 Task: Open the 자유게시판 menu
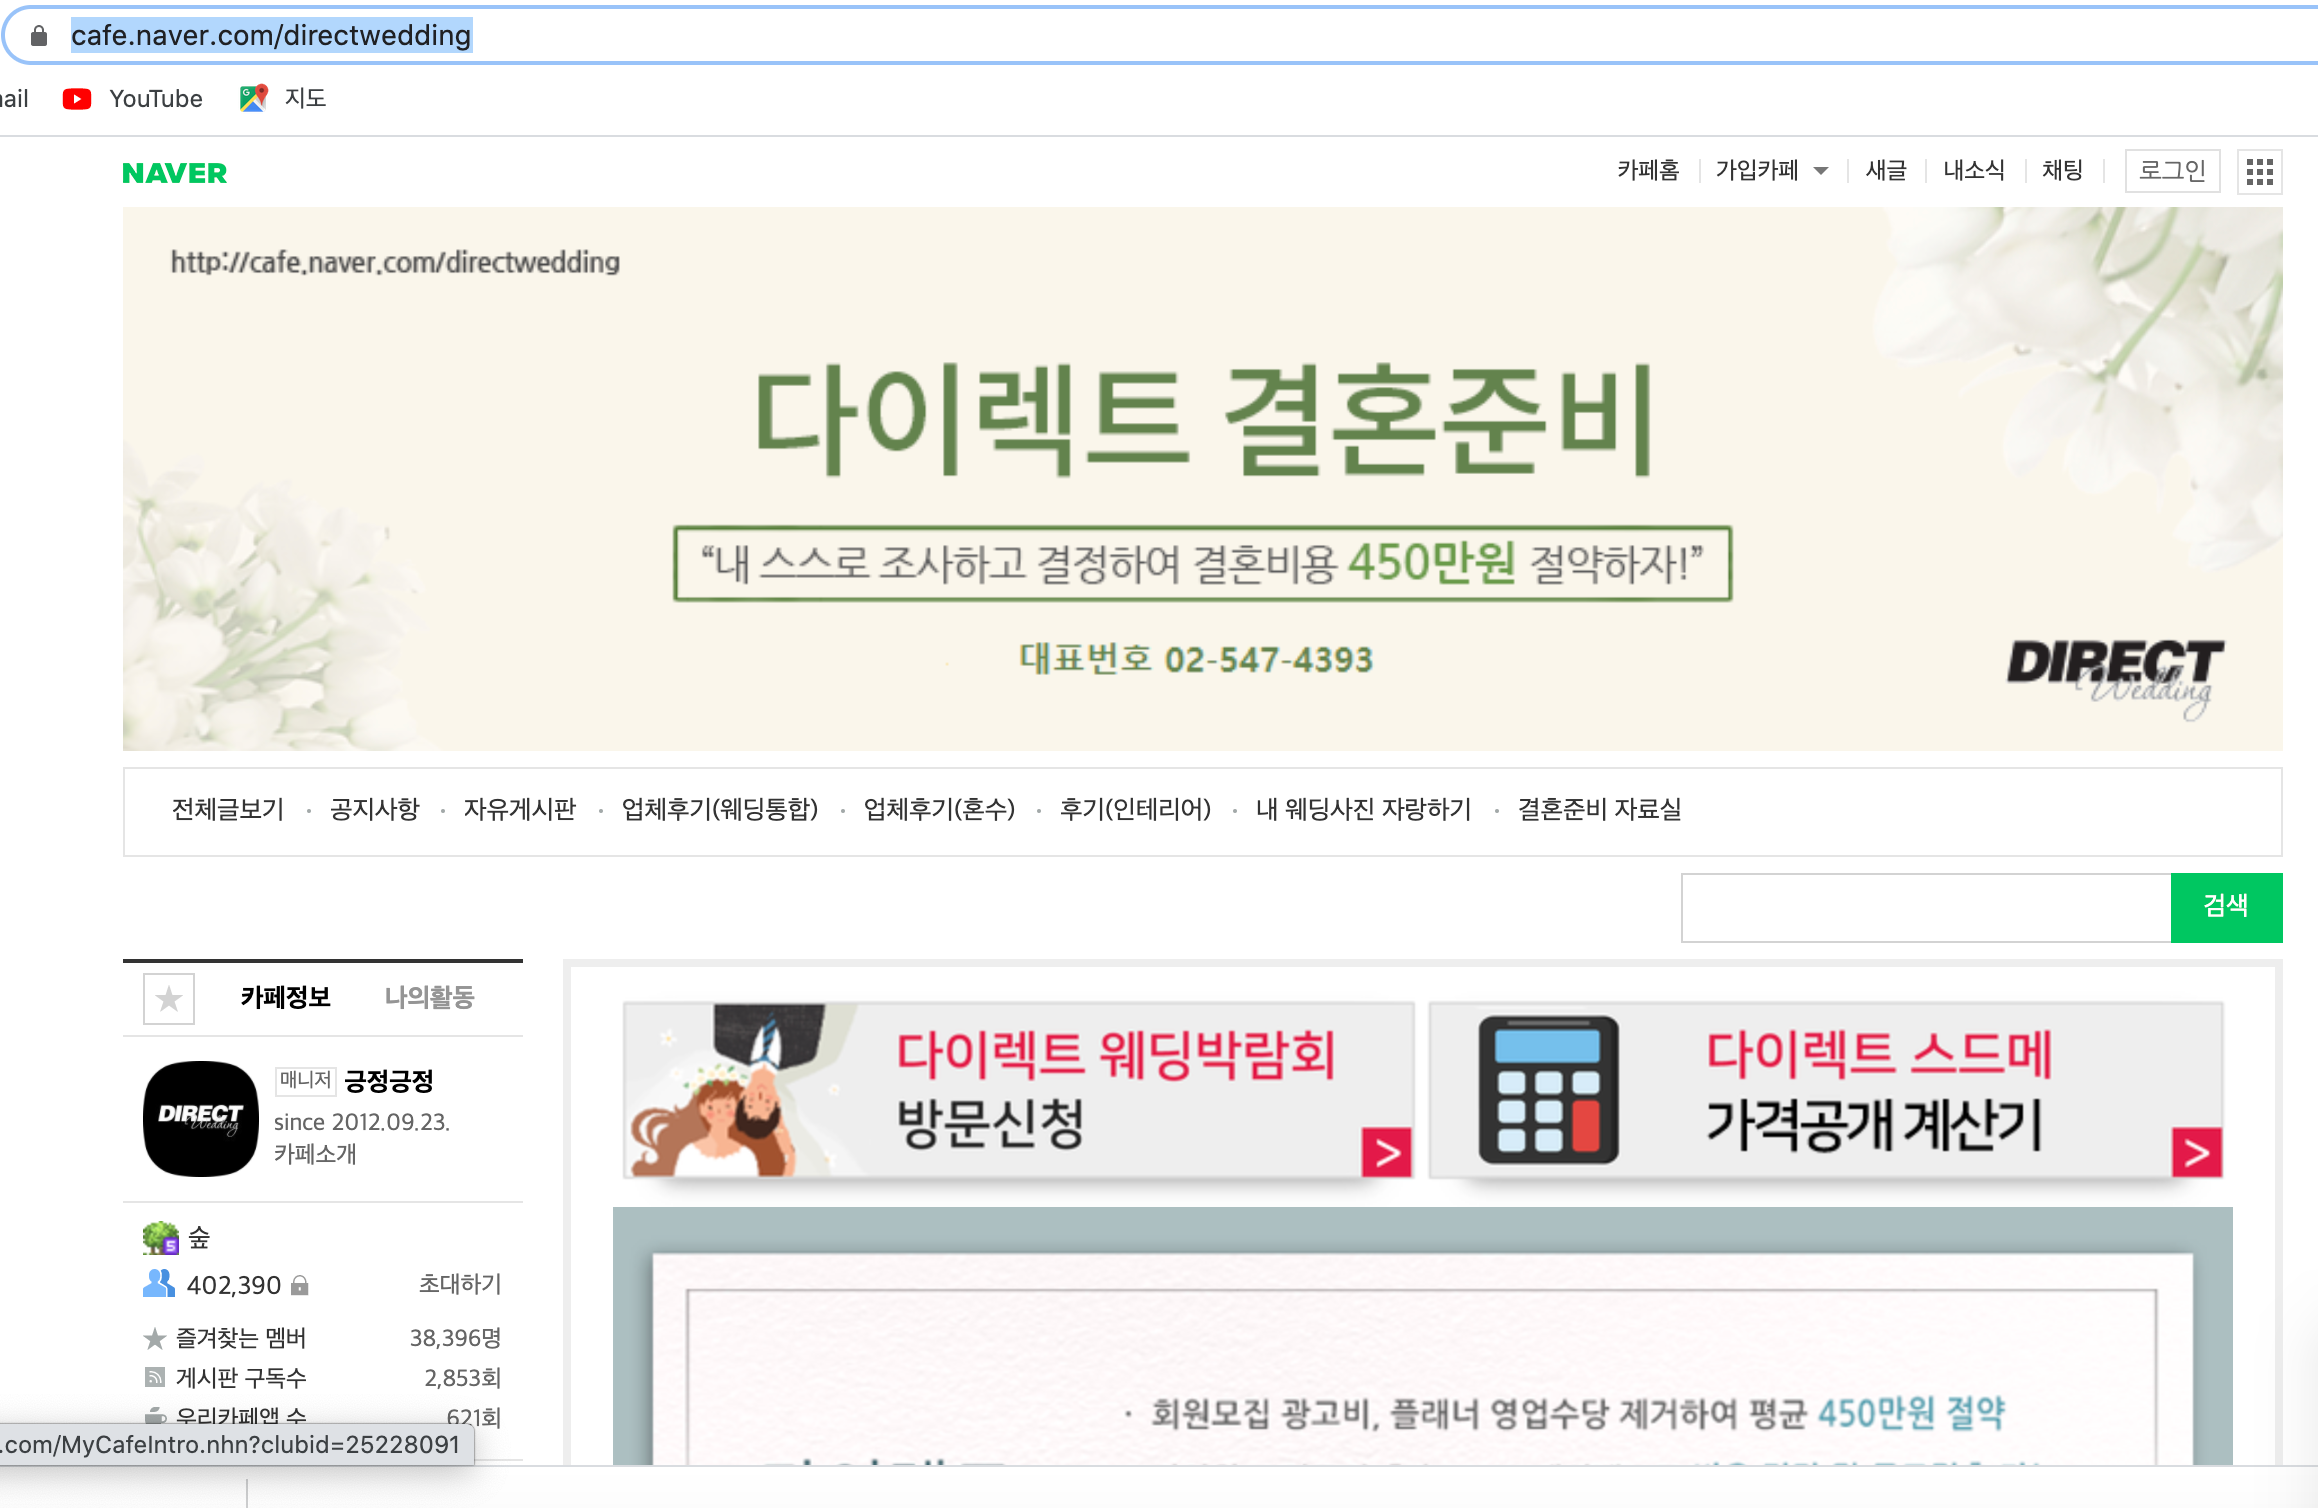point(519,809)
